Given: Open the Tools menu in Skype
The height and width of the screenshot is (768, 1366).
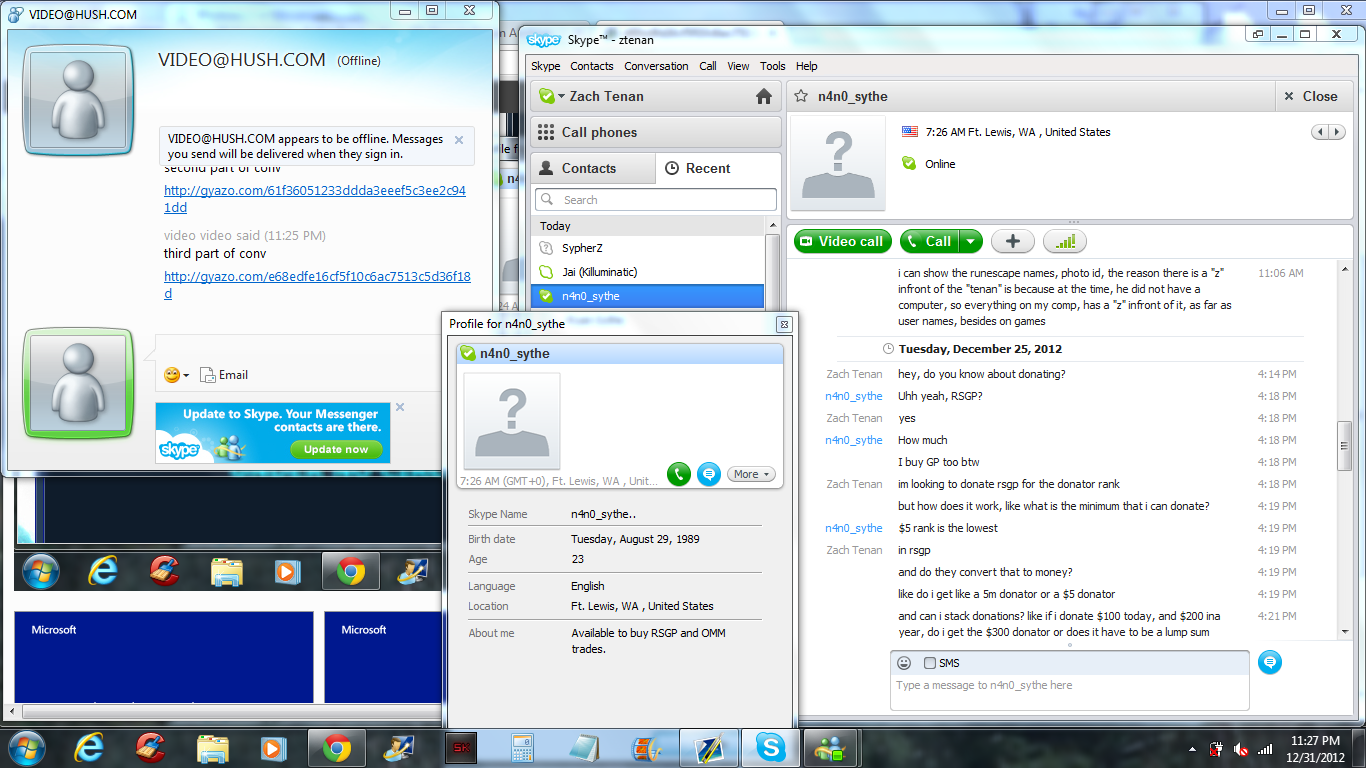Looking at the screenshot, I should 772,66.
